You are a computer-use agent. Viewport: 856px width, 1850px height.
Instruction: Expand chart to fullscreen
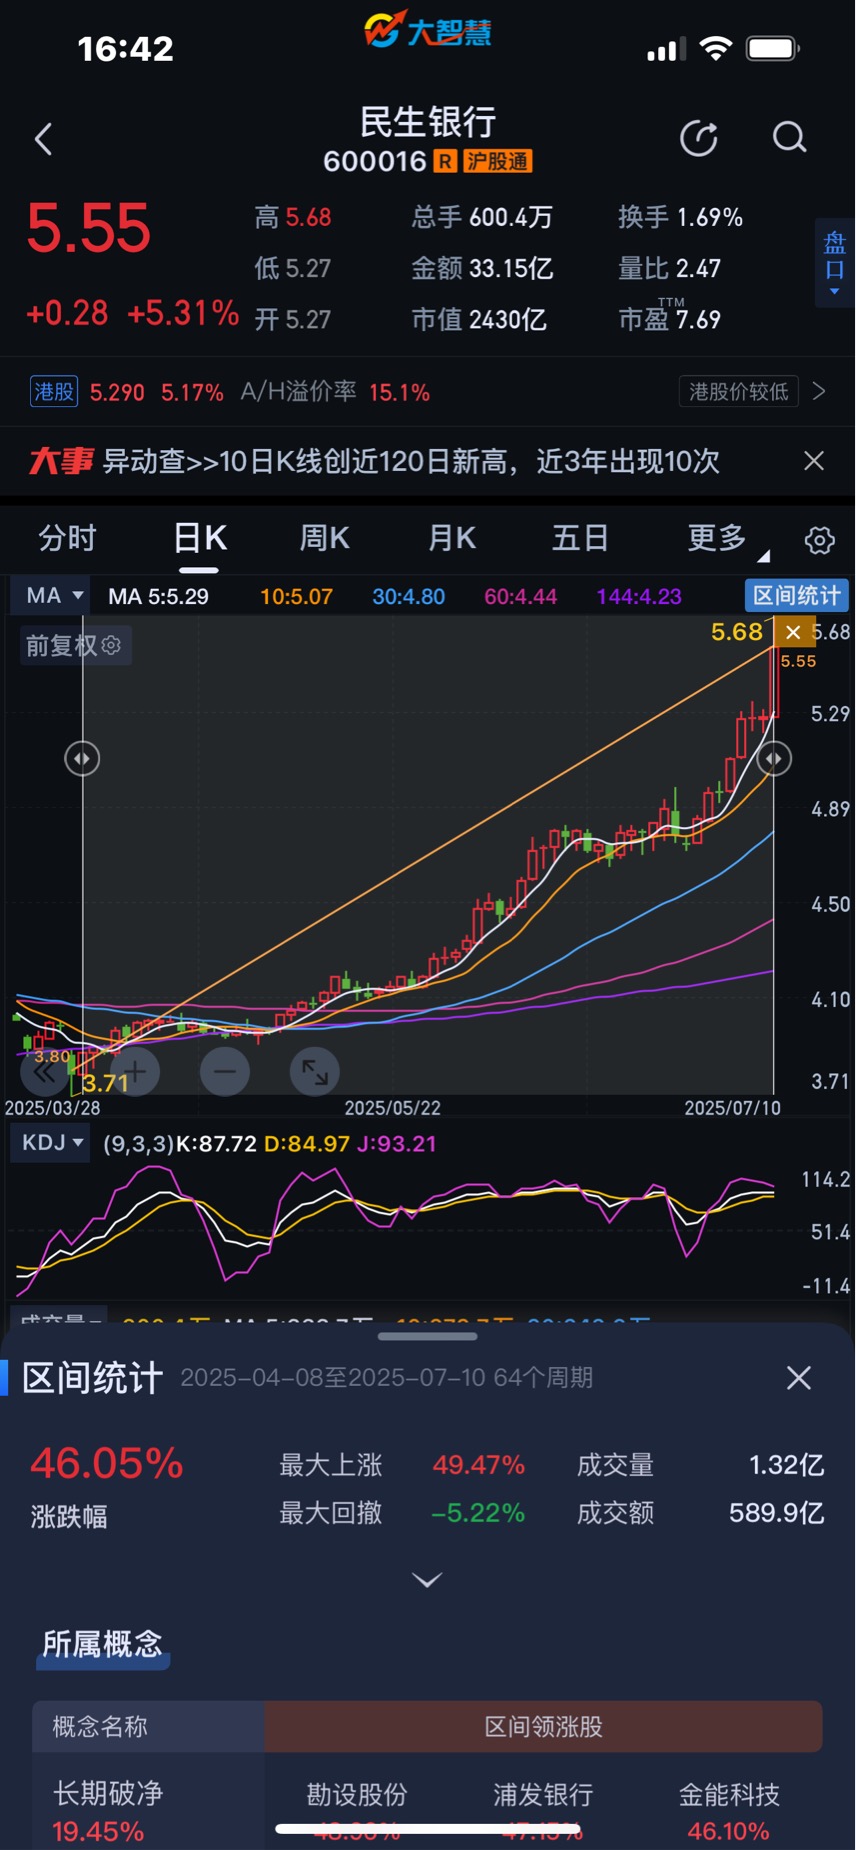[x=315, y=1072]
